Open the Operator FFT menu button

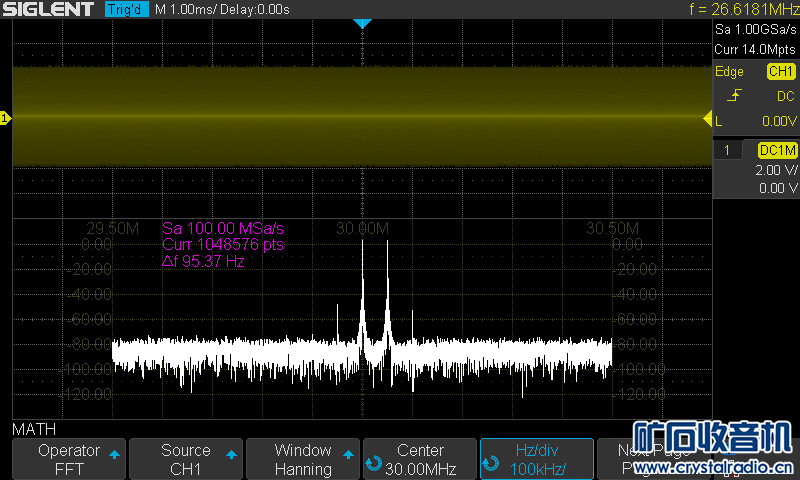click(x=69, y=459)
